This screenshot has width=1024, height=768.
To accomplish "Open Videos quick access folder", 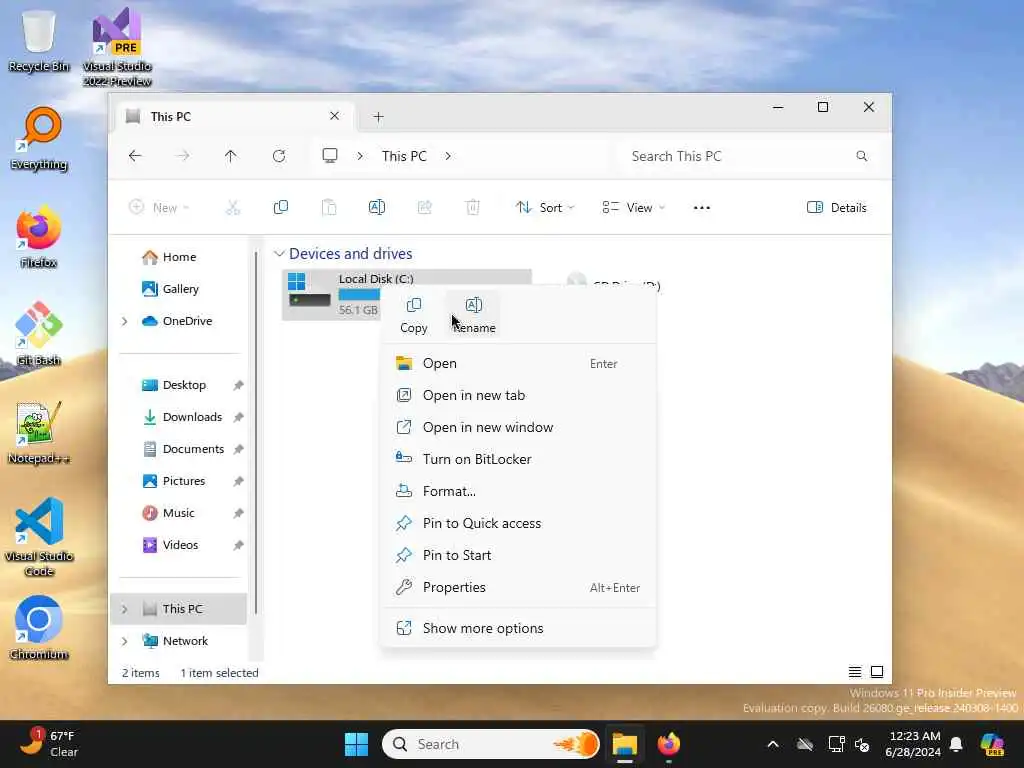I will click(180, 545).
